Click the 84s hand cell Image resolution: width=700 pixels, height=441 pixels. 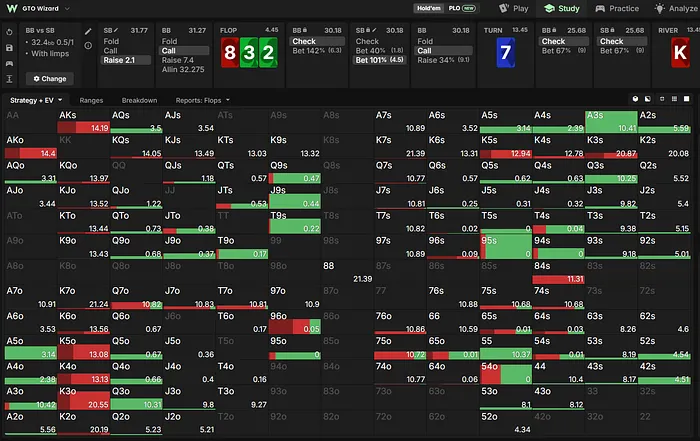[558, 272]
